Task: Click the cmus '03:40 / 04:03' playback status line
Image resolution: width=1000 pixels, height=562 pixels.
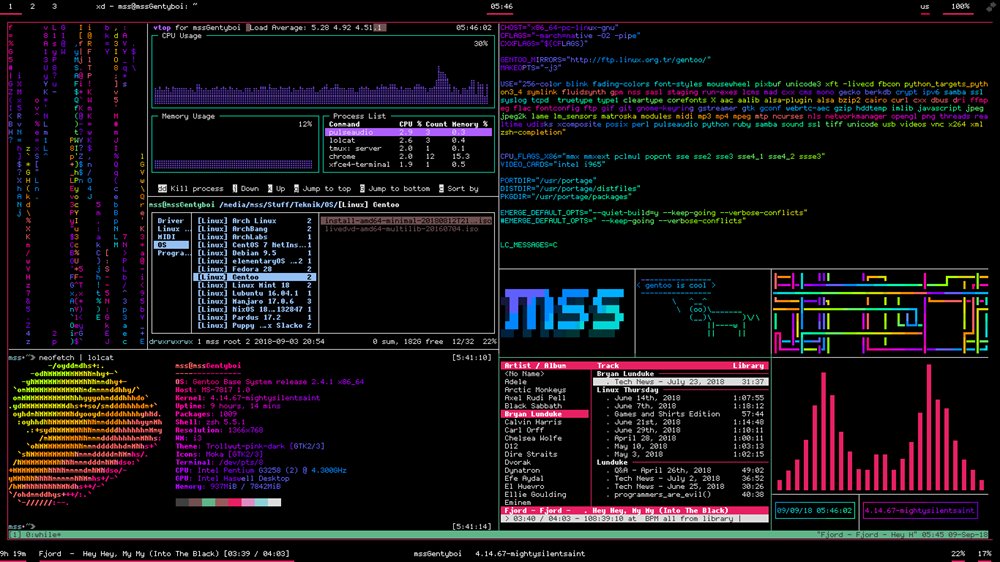Action: tap(635, 519)
